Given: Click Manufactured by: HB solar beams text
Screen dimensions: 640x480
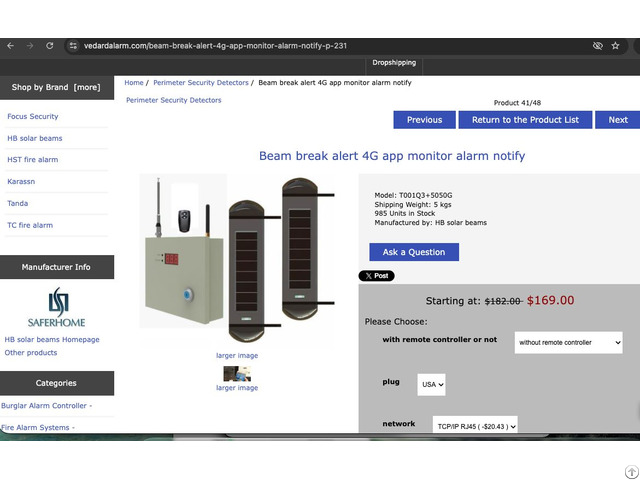Looking at the screenshot, I should (x=431, y=223).
